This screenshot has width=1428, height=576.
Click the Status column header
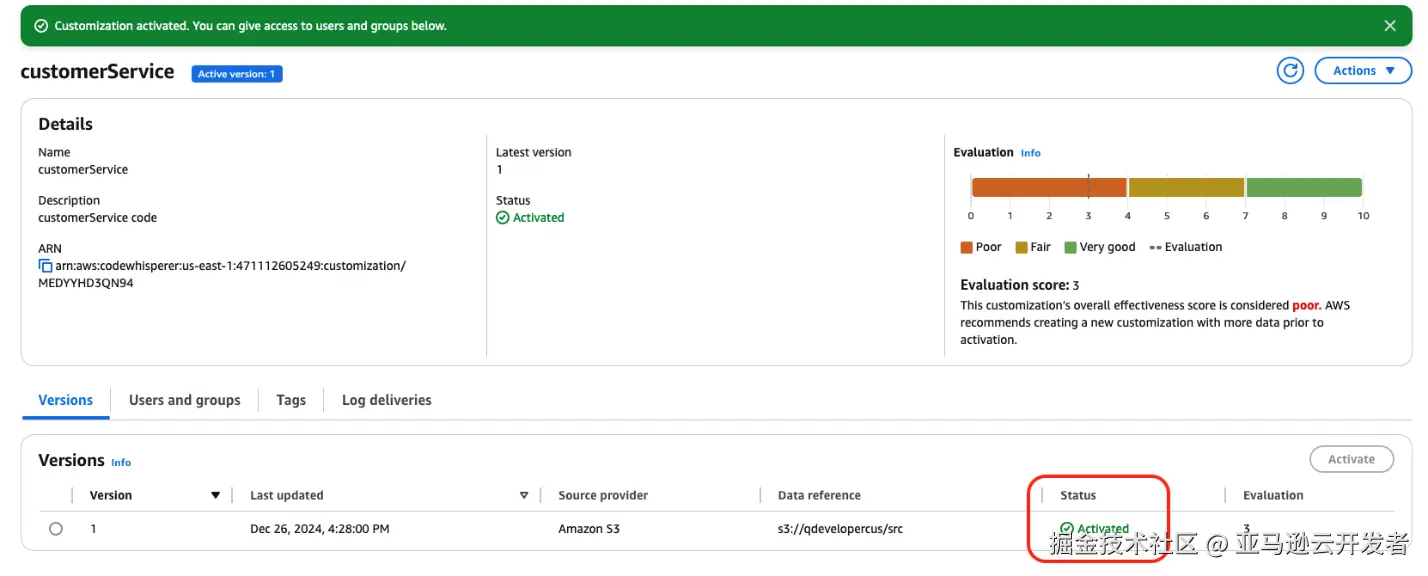tap(1078, 496)
